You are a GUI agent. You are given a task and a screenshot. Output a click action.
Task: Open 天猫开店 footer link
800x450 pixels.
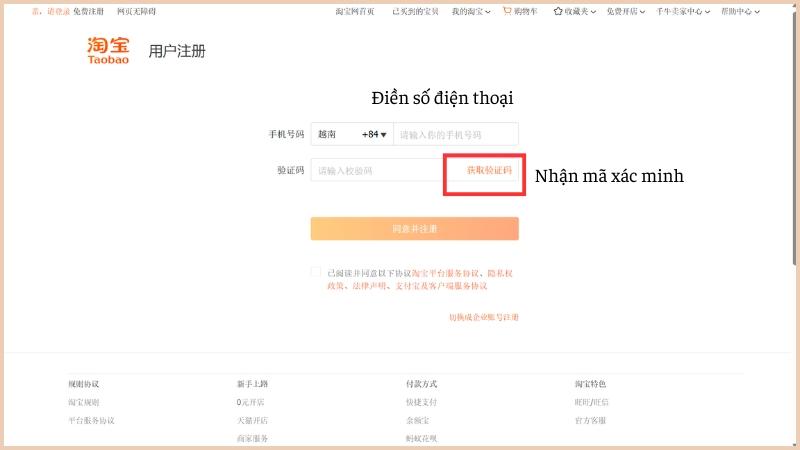click(x=253, y=420)
